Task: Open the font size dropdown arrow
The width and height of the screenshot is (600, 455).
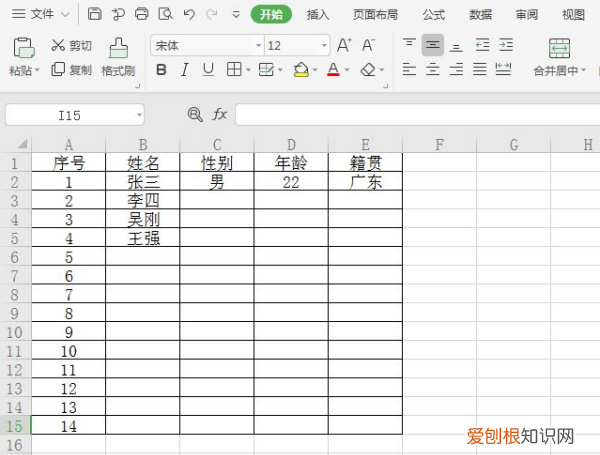Action: pyautogui.click(x=324, y=46)
